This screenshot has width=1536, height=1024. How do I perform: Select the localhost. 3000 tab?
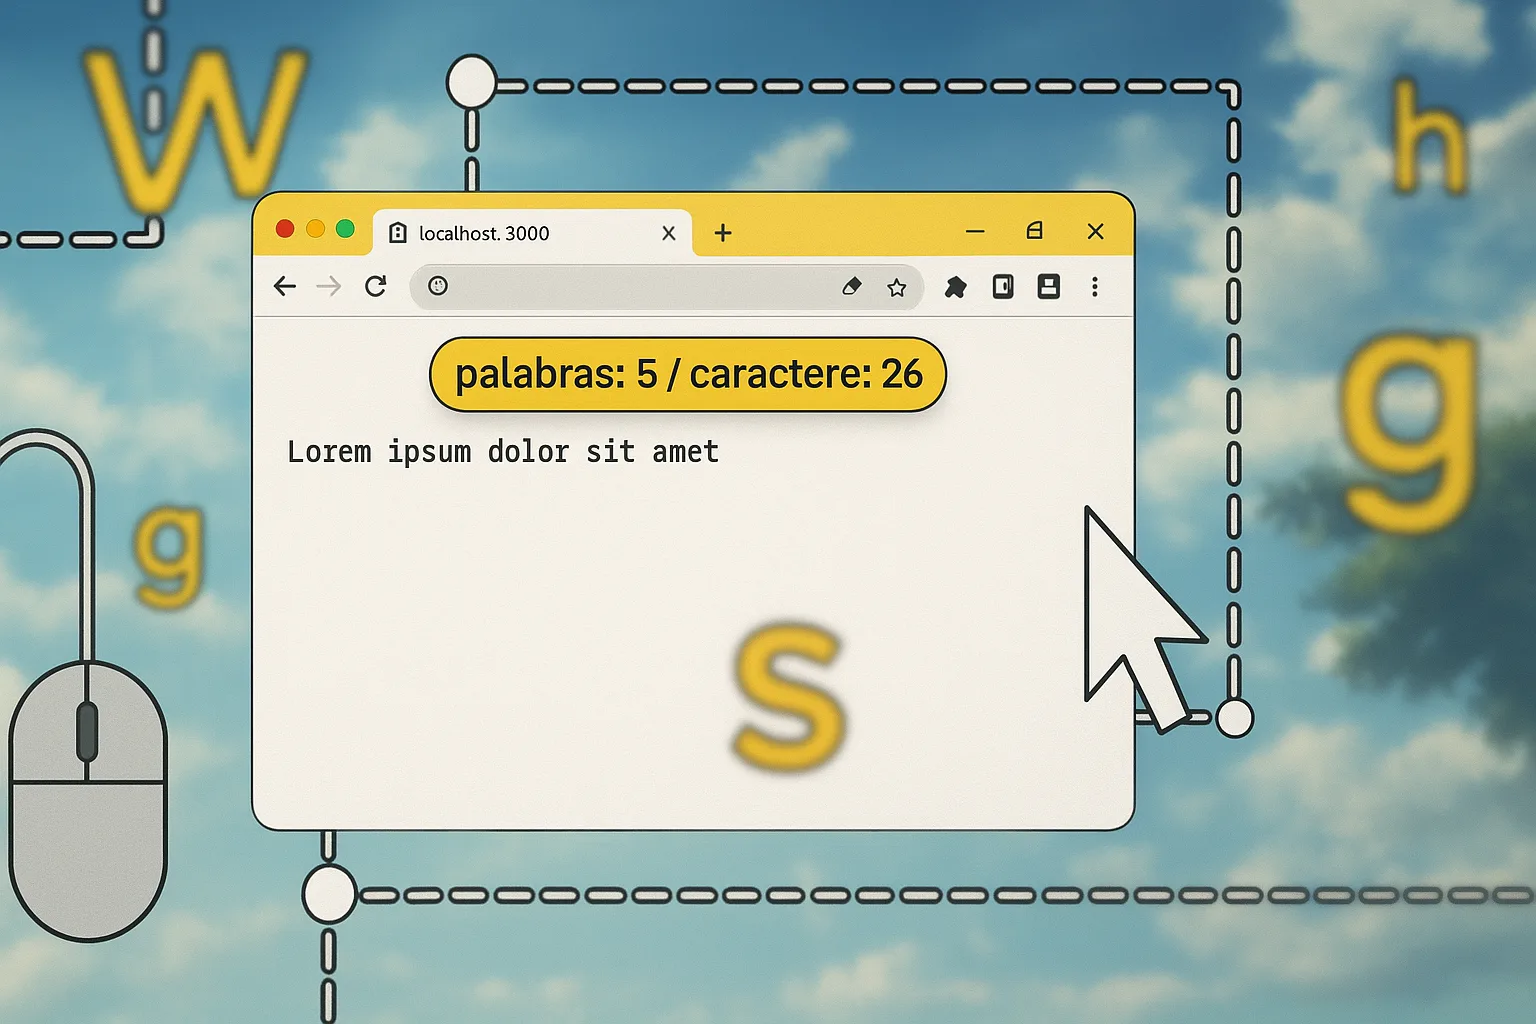pos(500,234)
